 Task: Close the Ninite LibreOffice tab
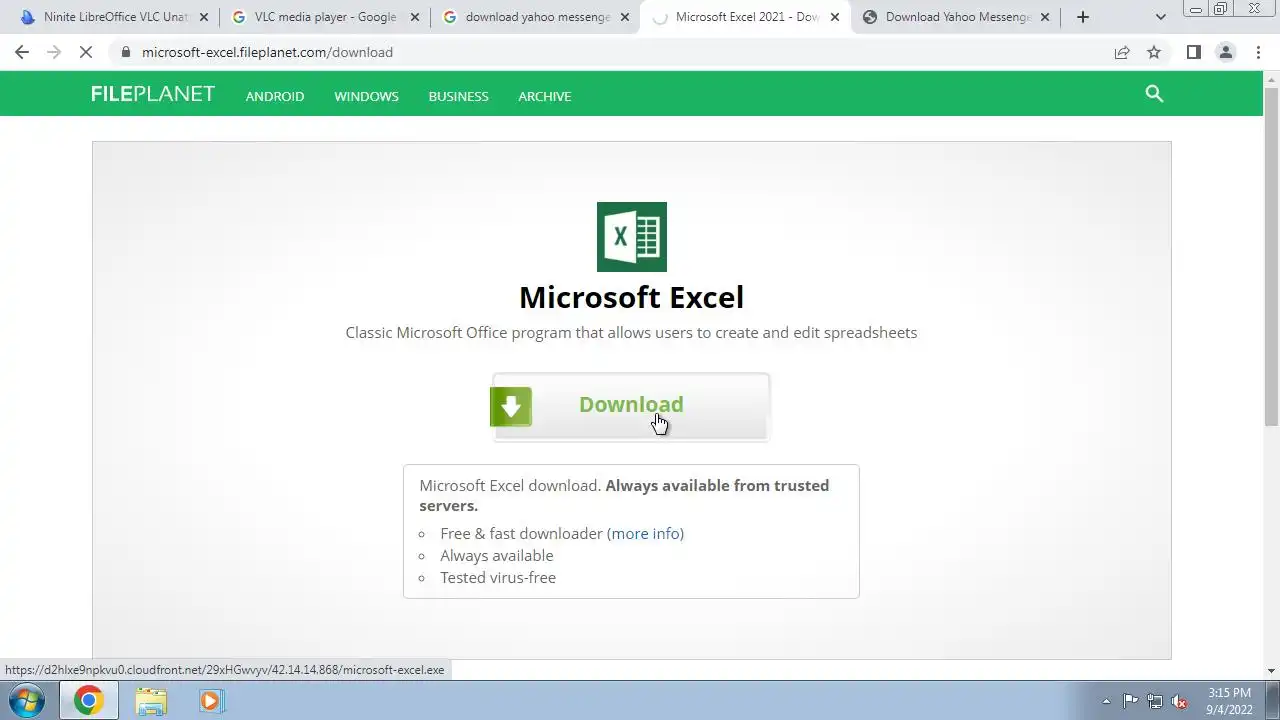click(x=204, y=17)
